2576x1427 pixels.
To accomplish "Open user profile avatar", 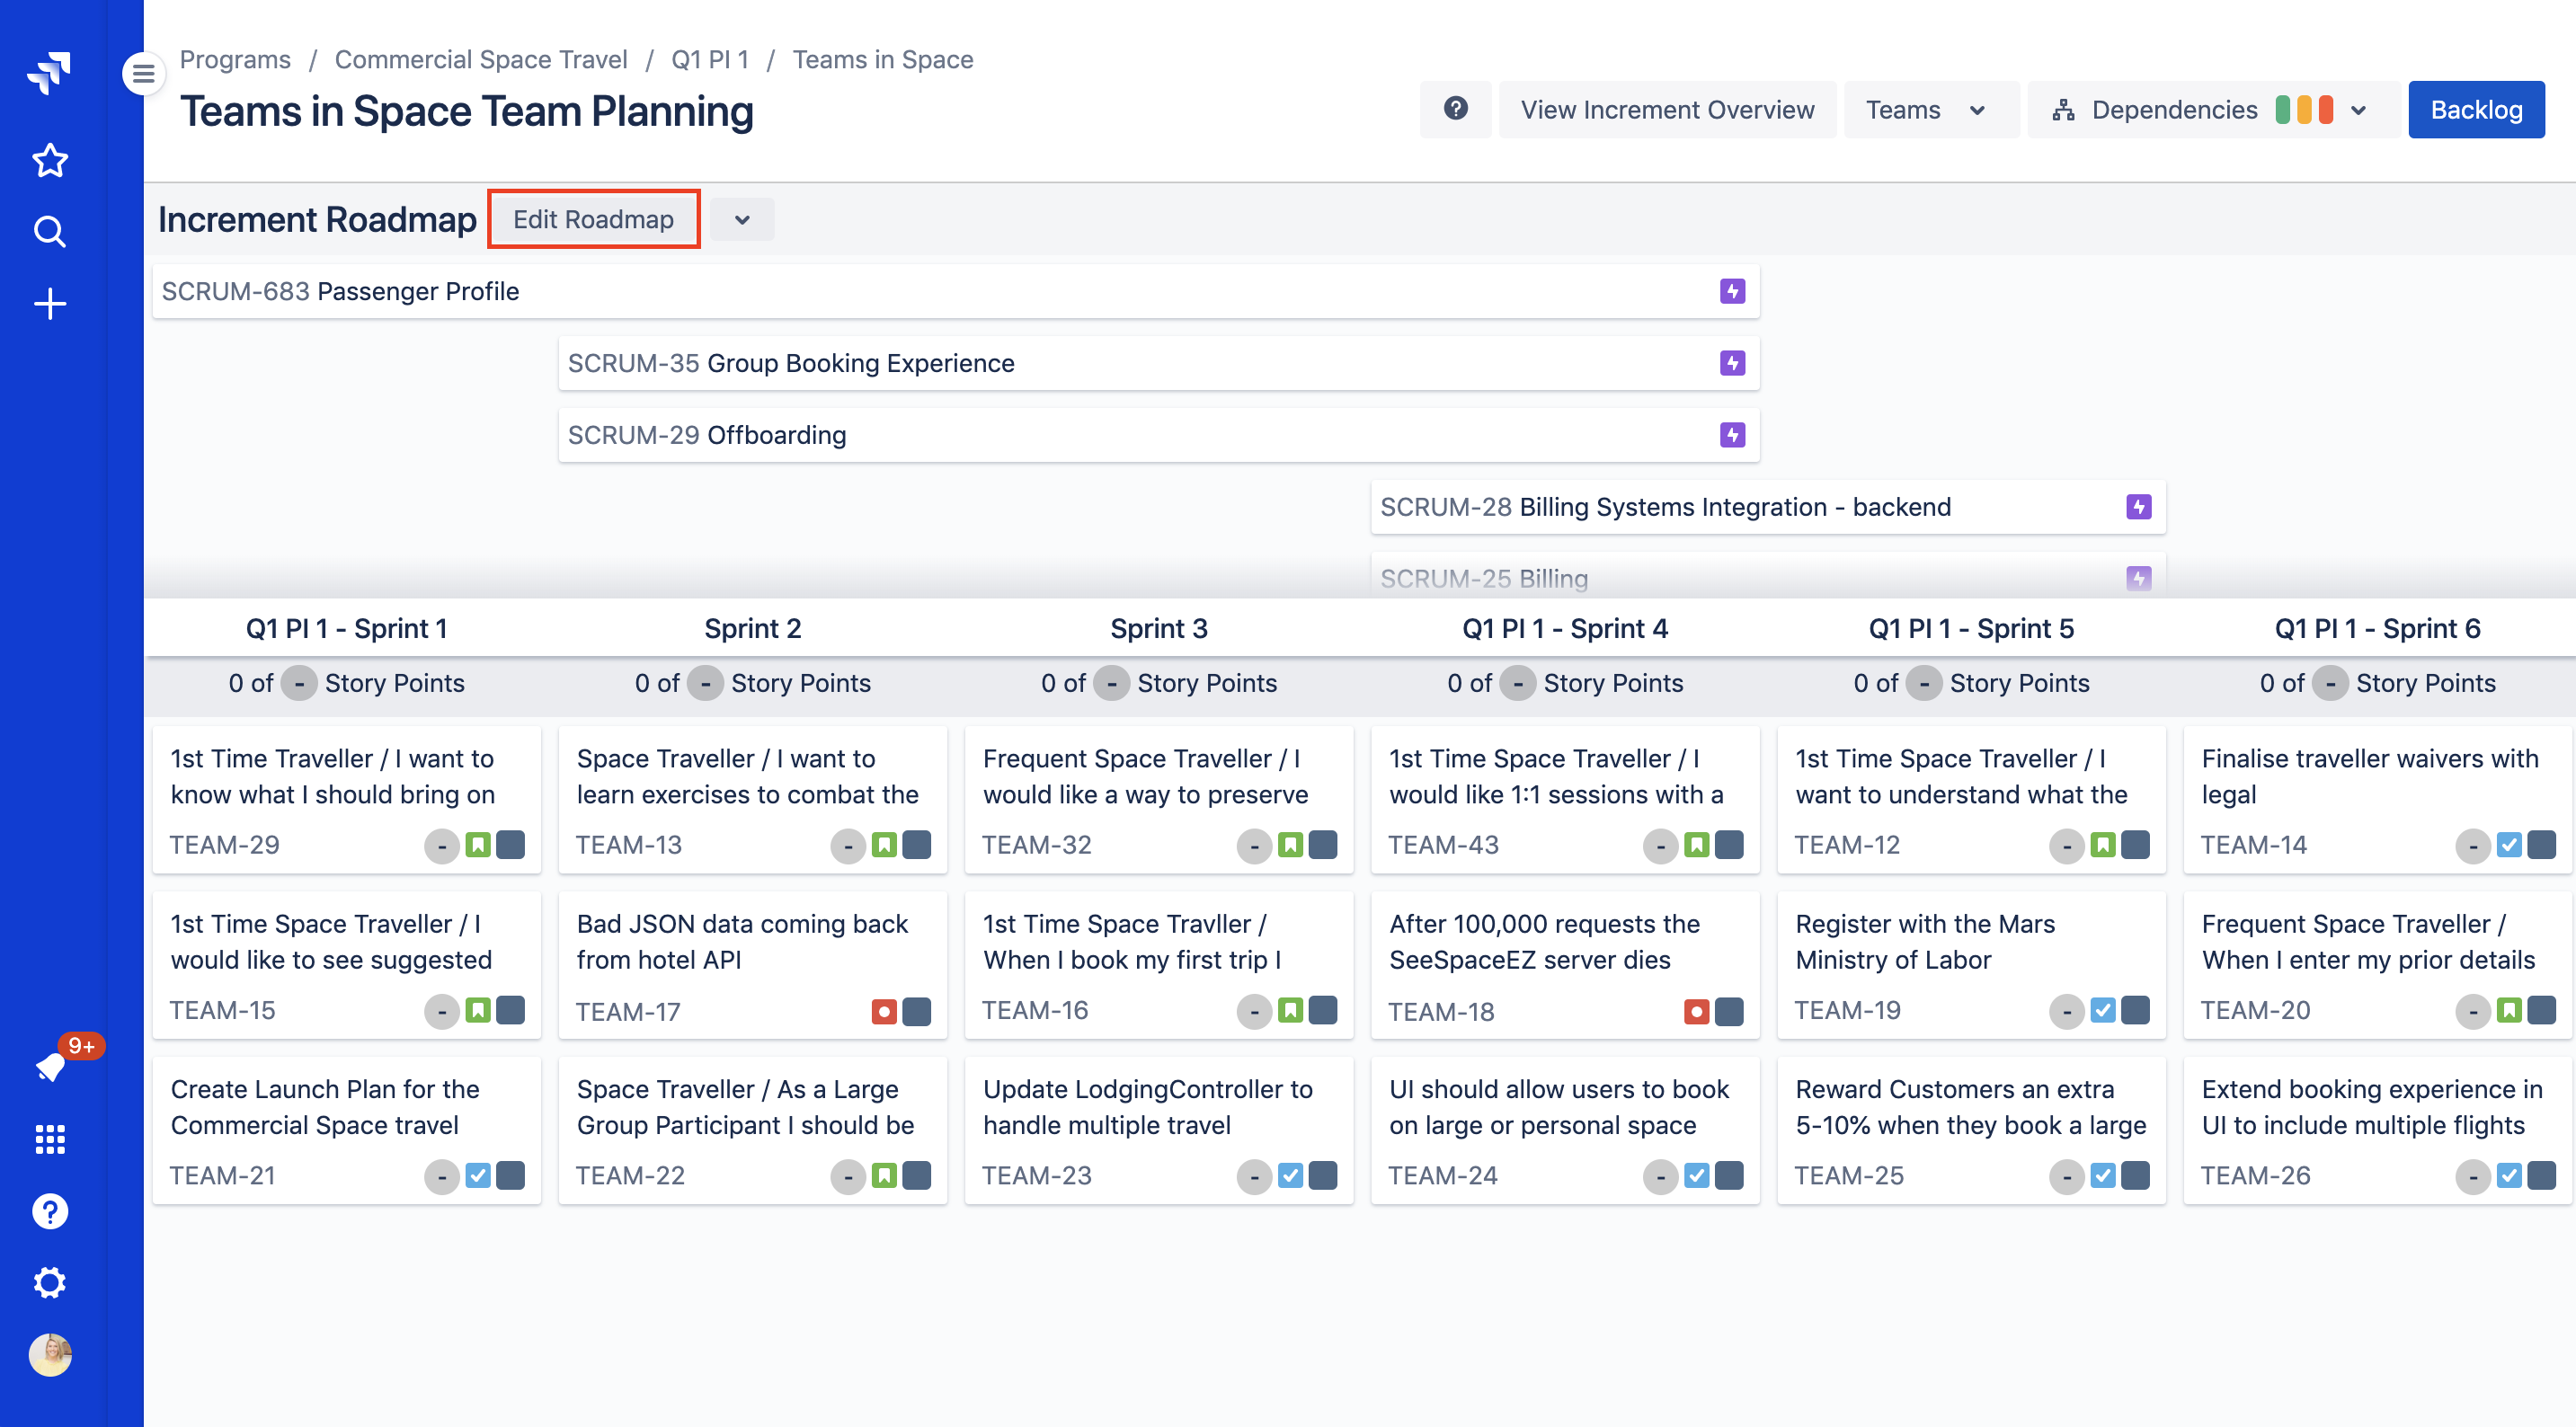I will [x=49, y=1355].
